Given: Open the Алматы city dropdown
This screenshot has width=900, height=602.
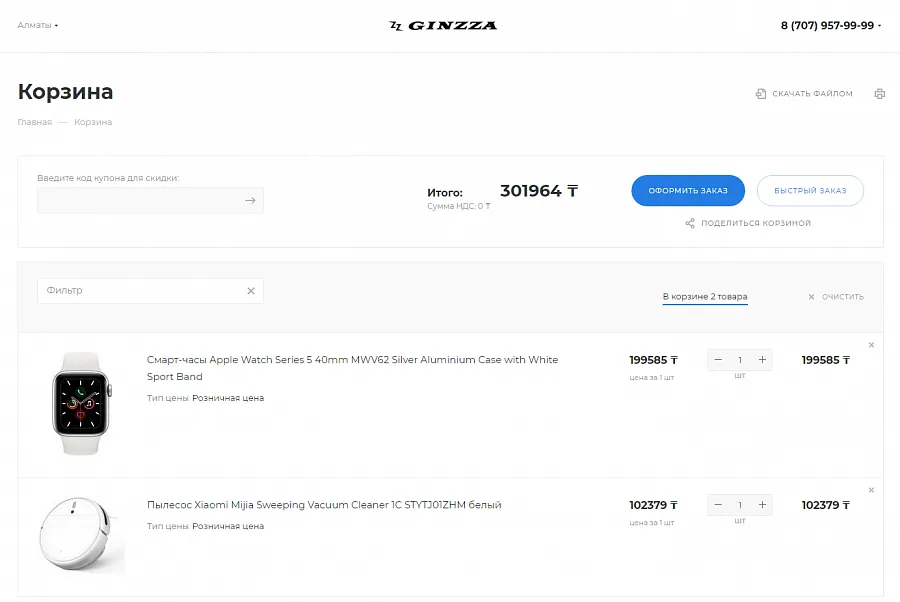Looking at the screenshot, I should tap(37, 25).
